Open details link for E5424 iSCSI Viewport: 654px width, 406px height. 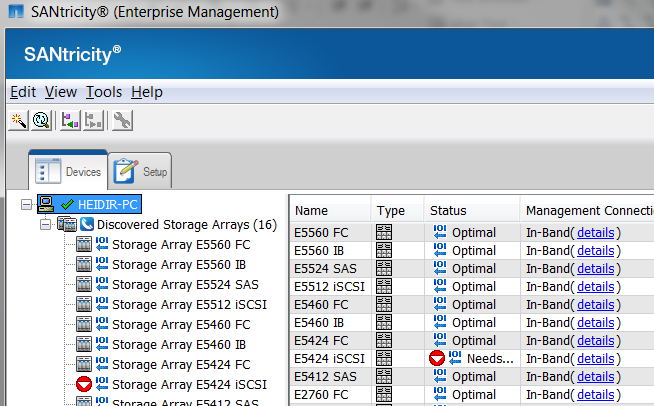click(596, 358)
